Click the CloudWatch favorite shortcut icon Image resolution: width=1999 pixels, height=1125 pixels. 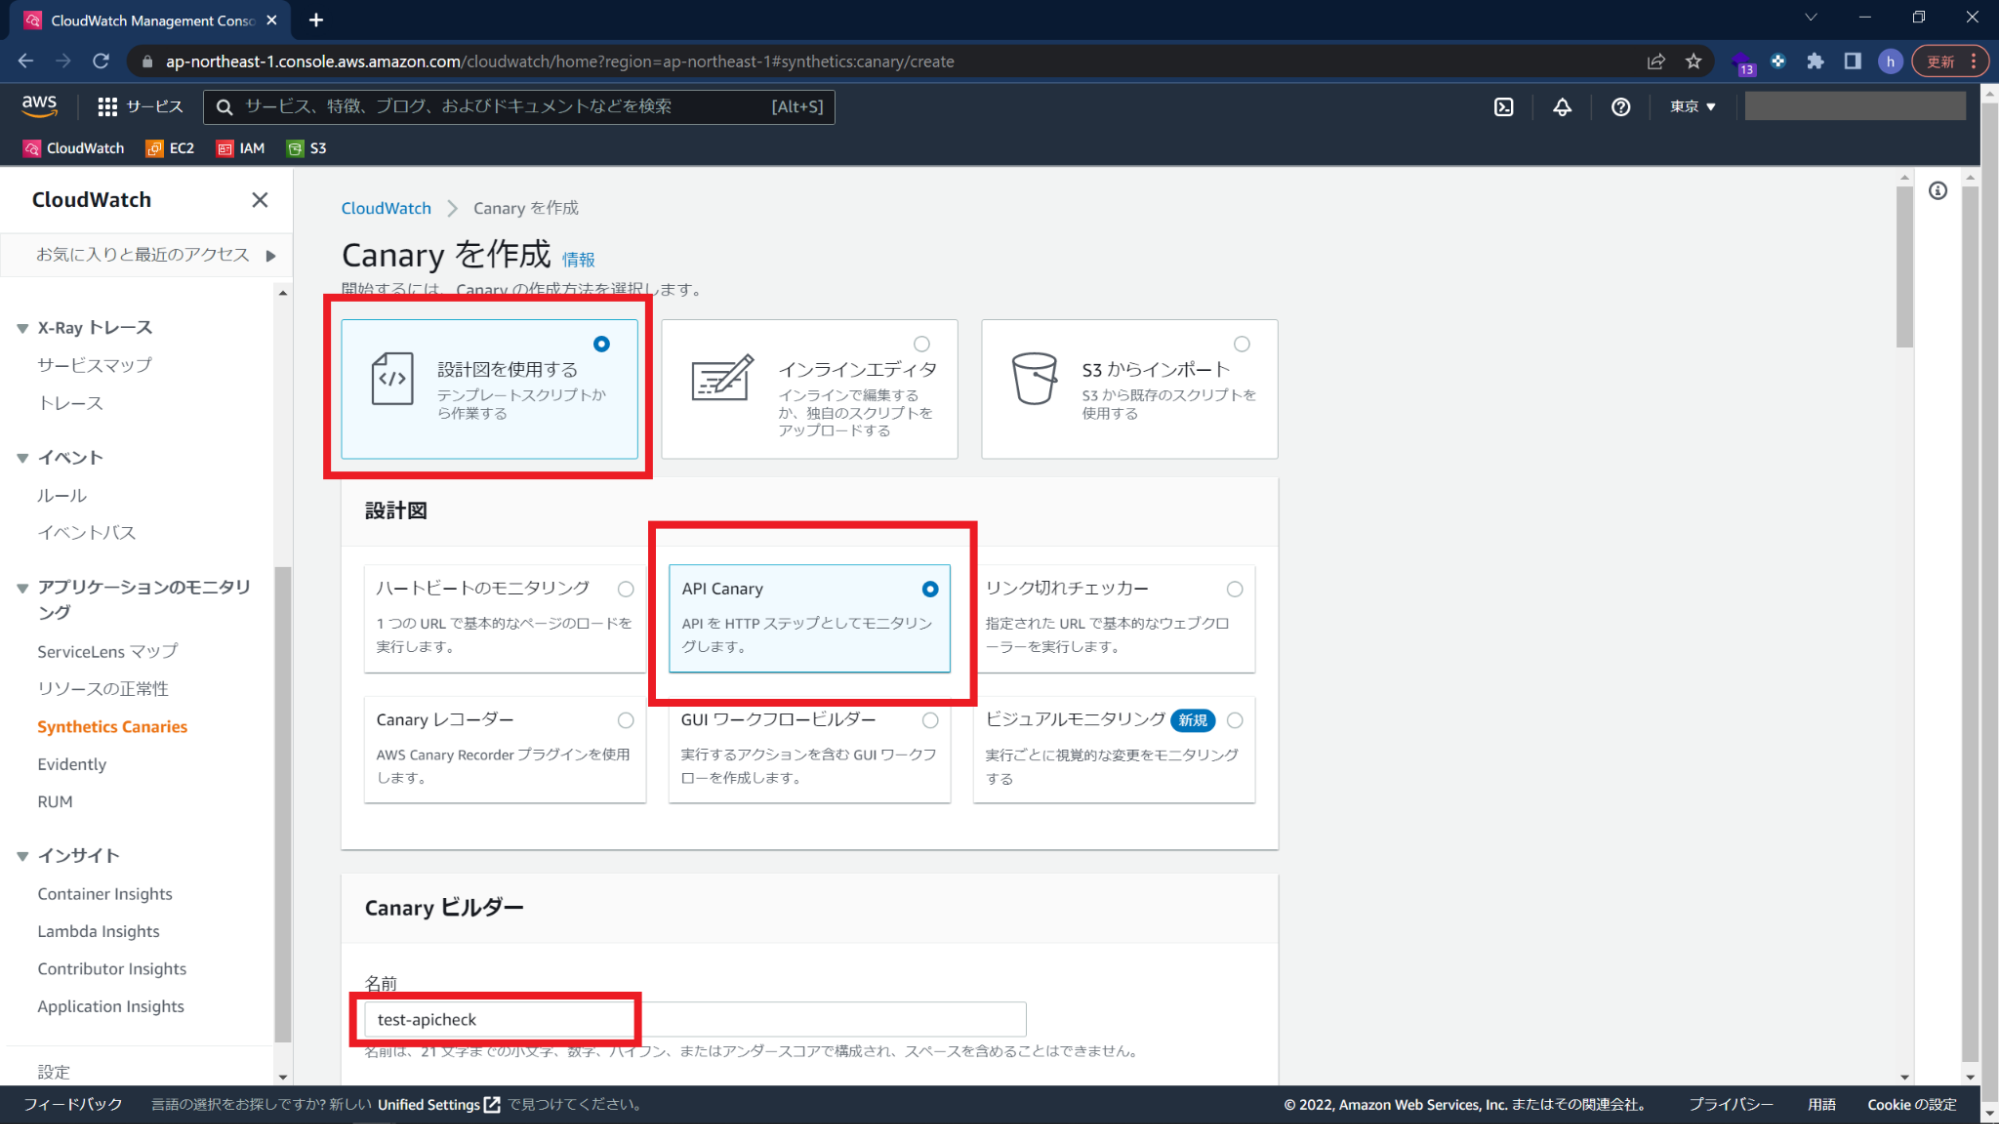tap(32, 148)
